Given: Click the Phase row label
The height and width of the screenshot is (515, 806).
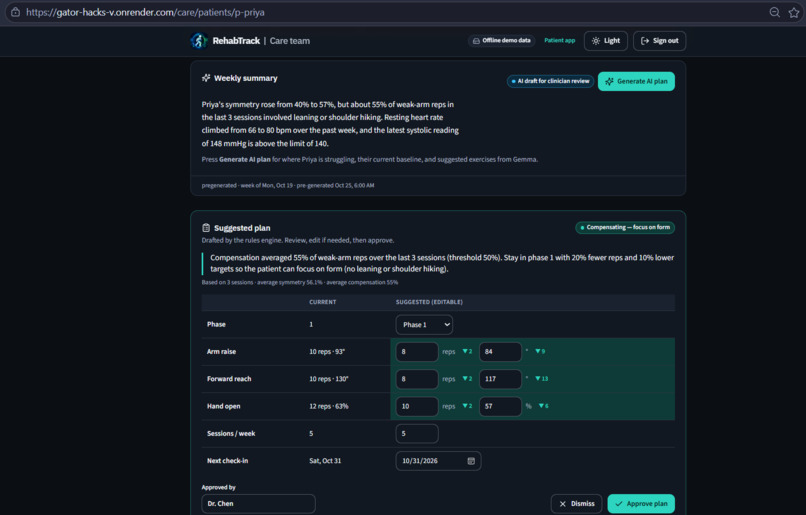Looking at the screenshot, I should [216, 325].
